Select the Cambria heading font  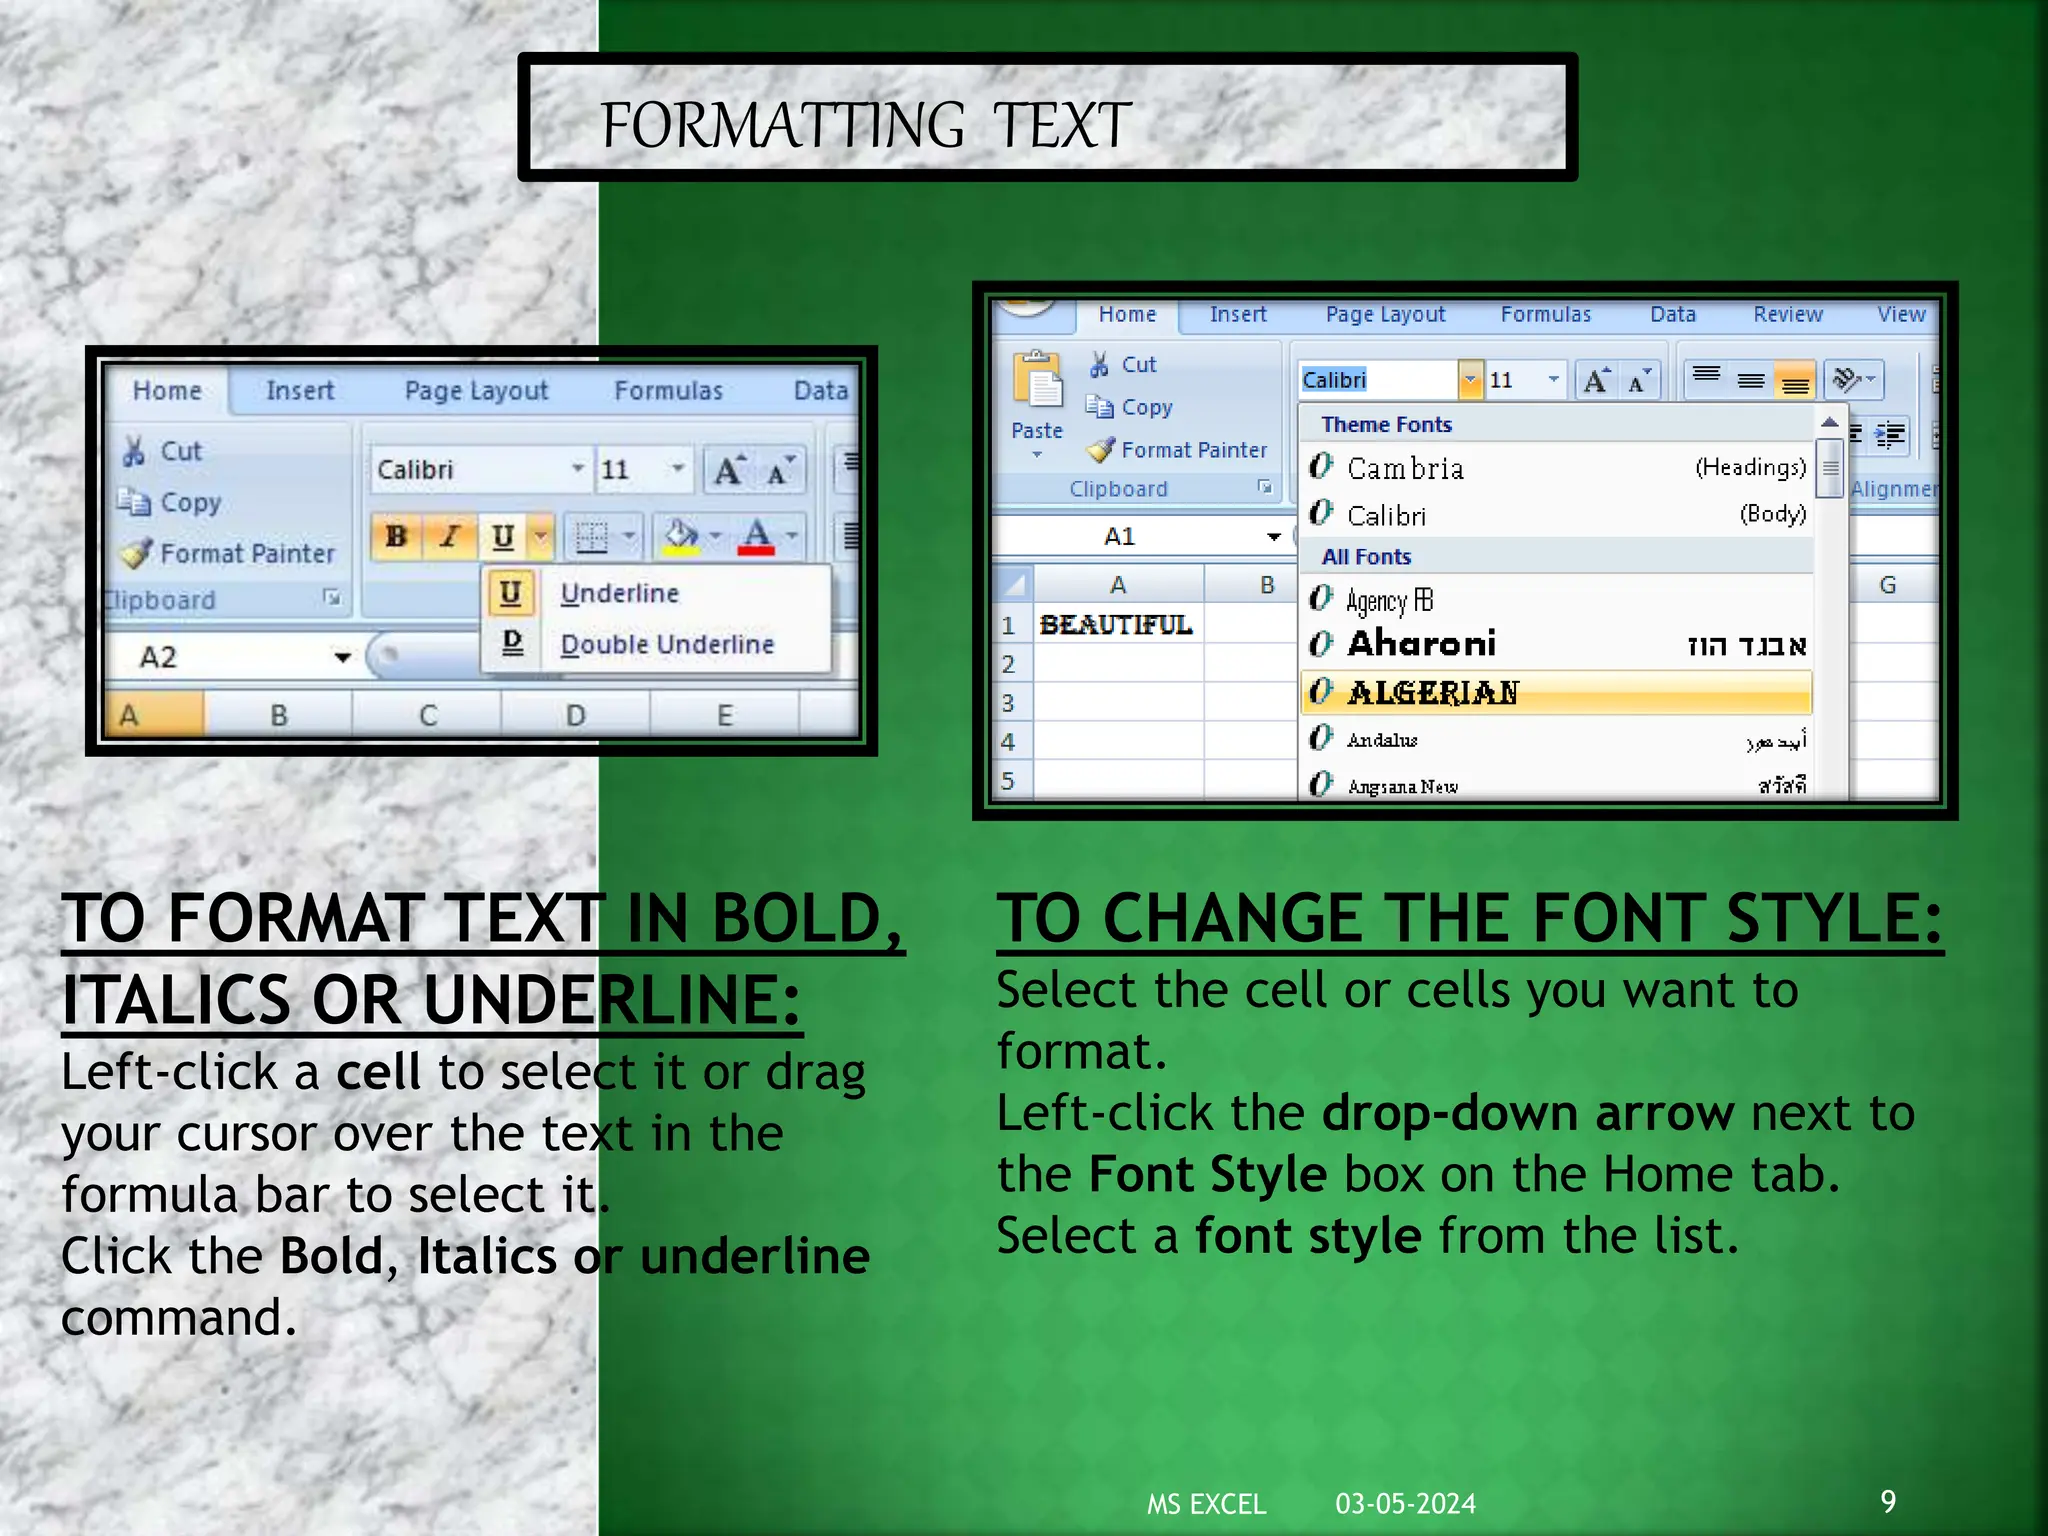pos(1557,467)
